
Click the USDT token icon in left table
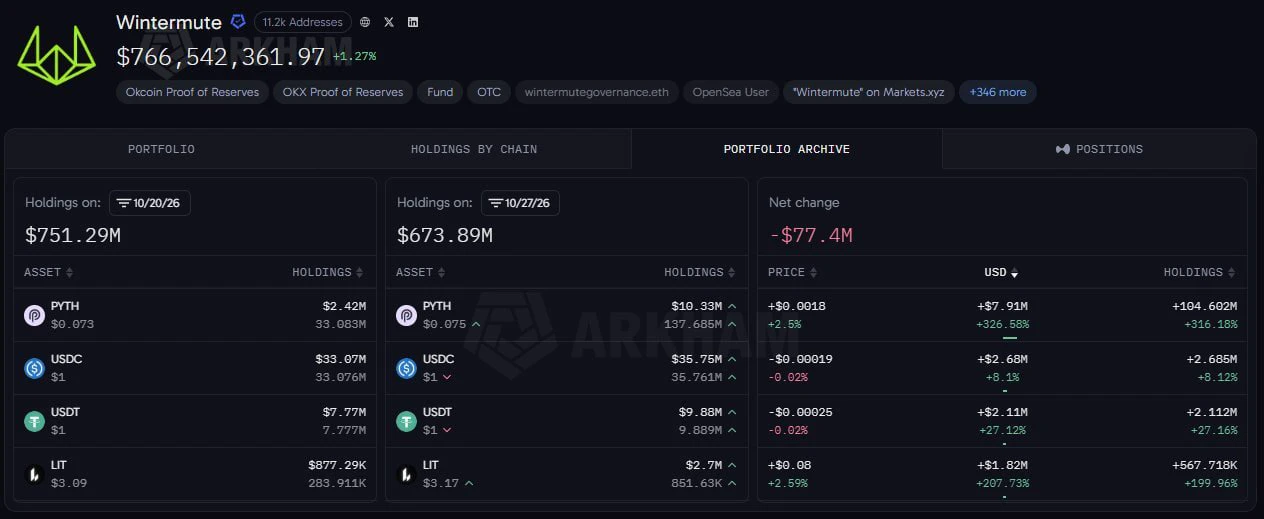35,421
